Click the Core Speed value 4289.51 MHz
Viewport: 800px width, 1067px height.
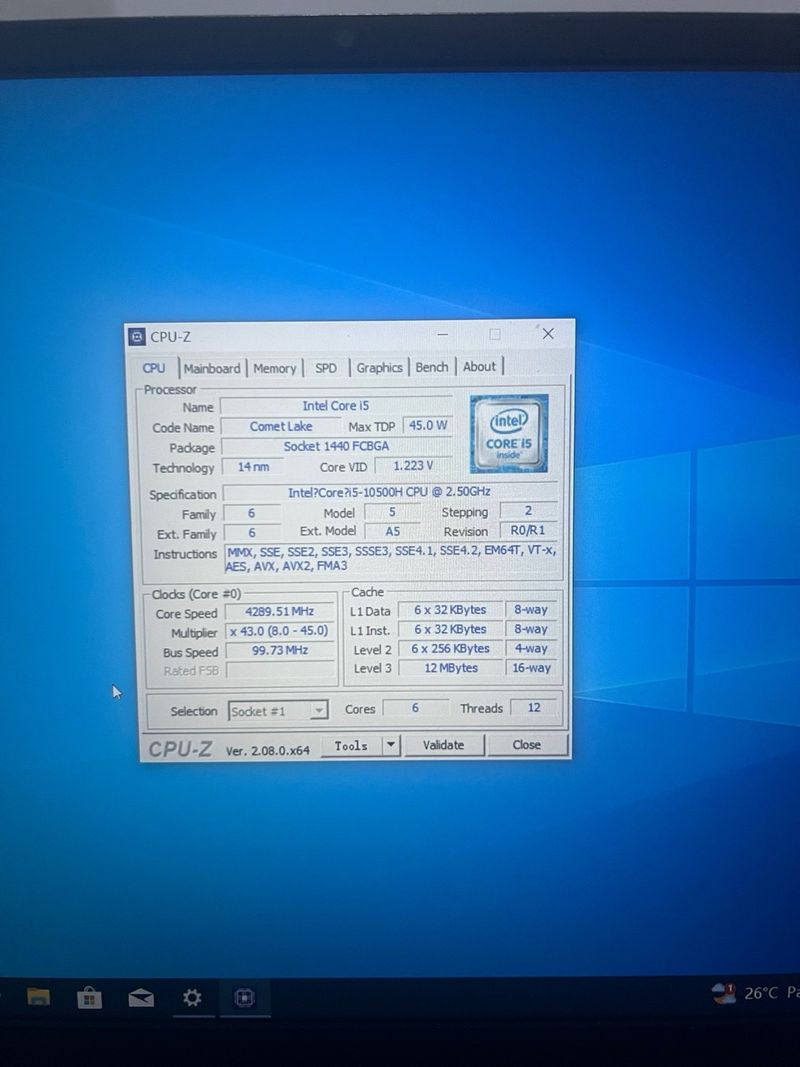280,612
